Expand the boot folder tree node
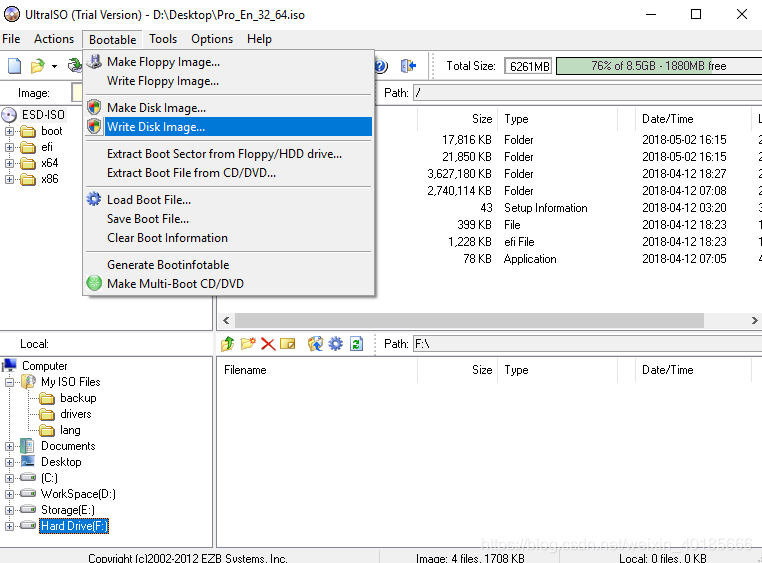 click(9, 131)
